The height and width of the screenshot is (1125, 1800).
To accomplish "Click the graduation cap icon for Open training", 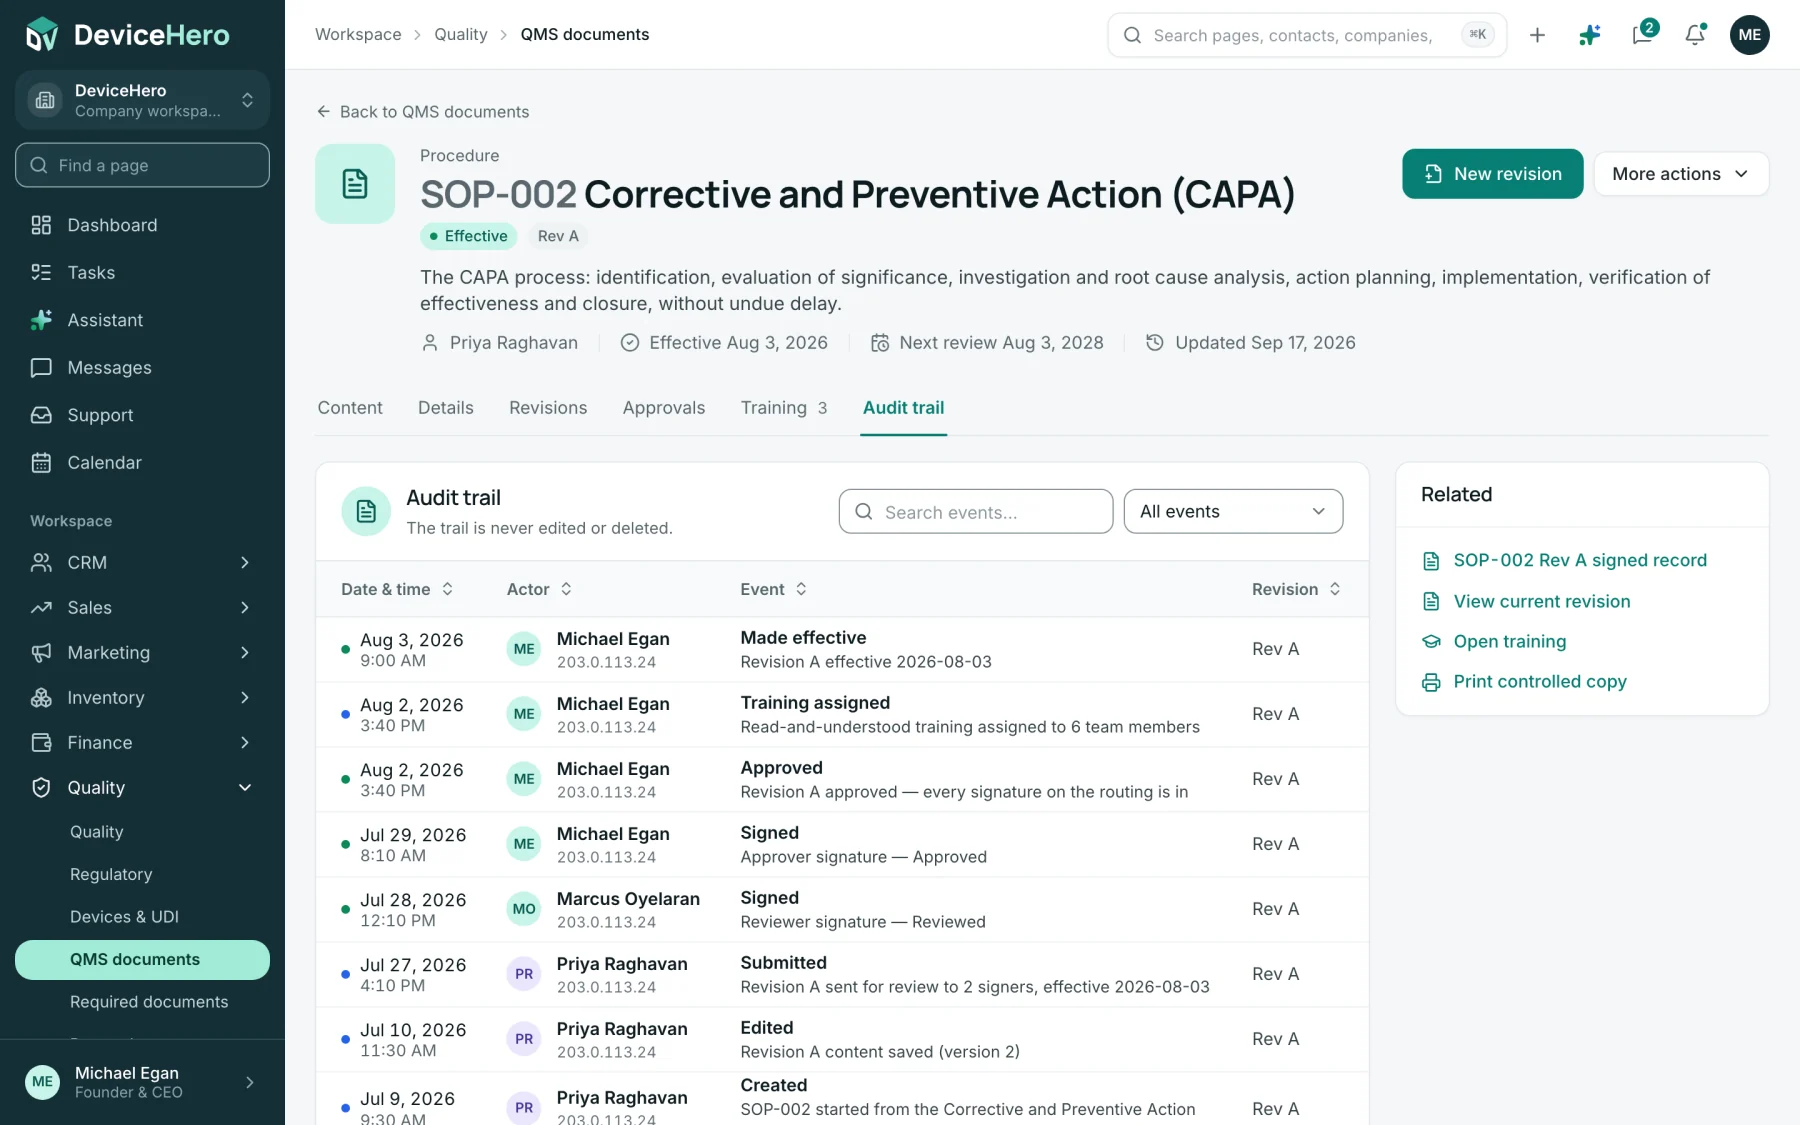I will click(1431, 641).
